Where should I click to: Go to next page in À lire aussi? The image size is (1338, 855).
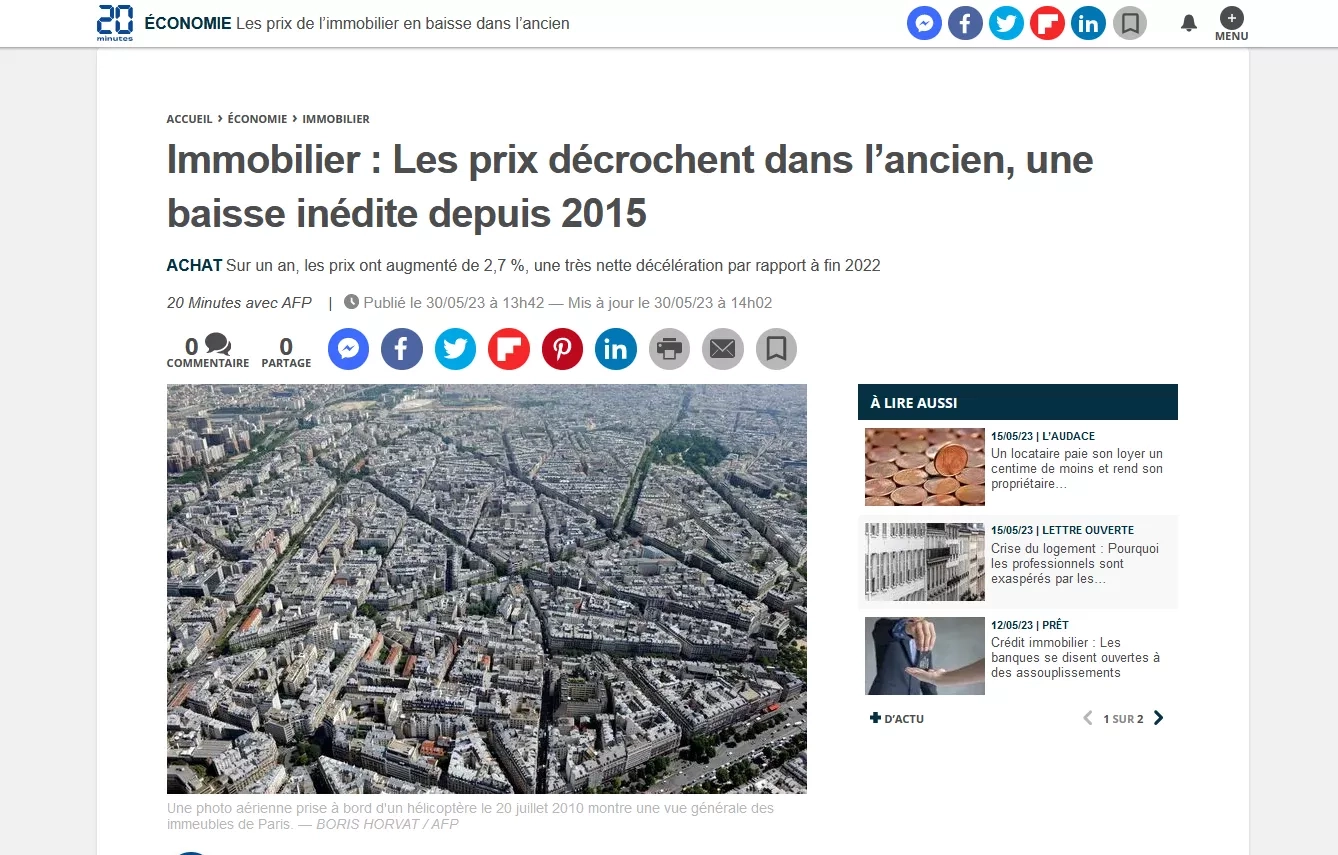[x=1158, y=718]
